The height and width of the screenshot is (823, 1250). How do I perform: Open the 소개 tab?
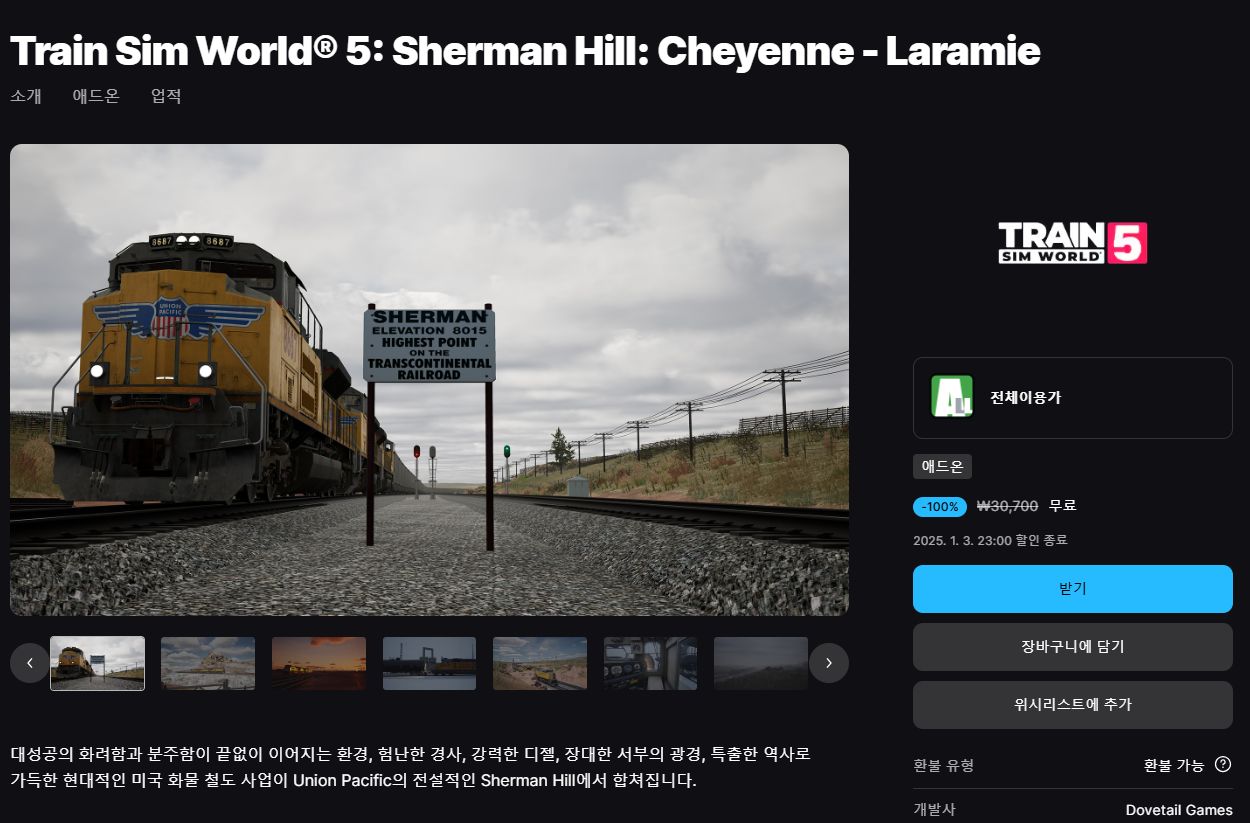tap(26, 96)
